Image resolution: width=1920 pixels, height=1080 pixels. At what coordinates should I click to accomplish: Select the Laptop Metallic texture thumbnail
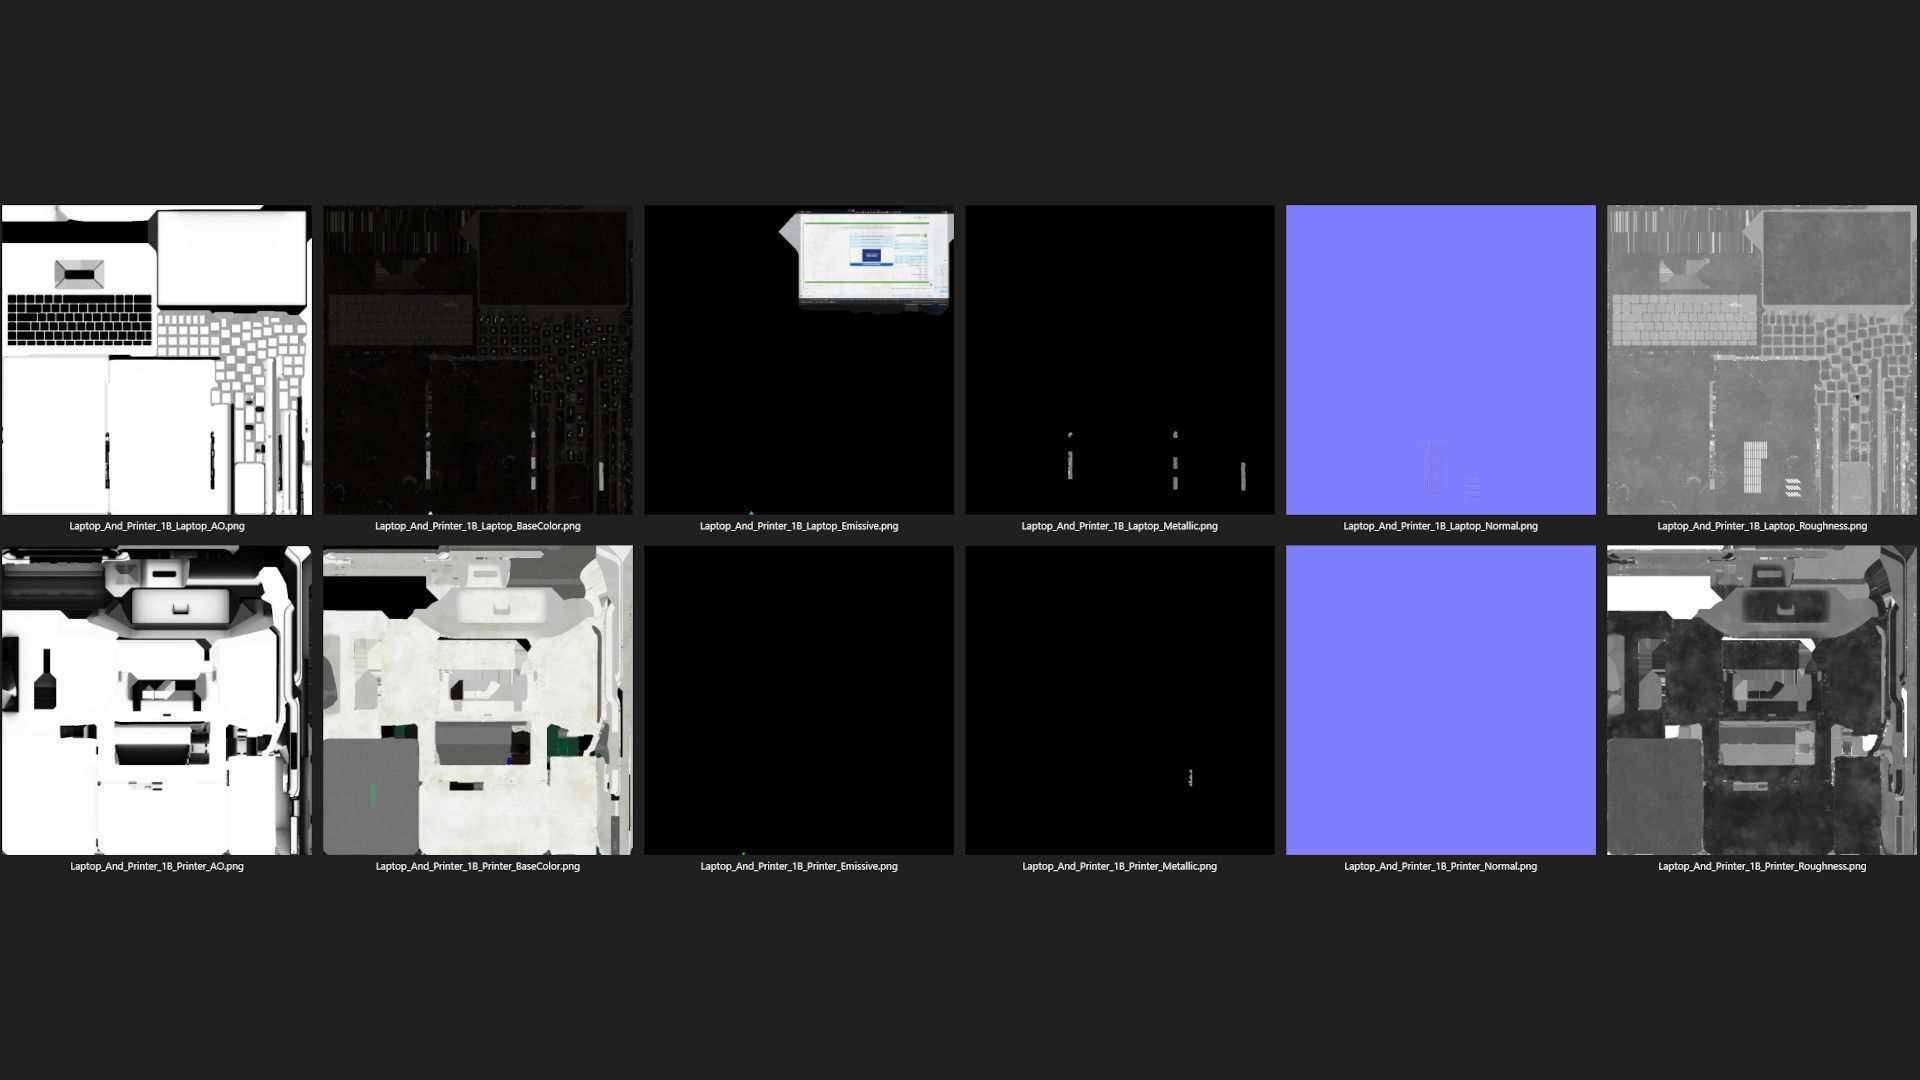(x=1120, y=360)
